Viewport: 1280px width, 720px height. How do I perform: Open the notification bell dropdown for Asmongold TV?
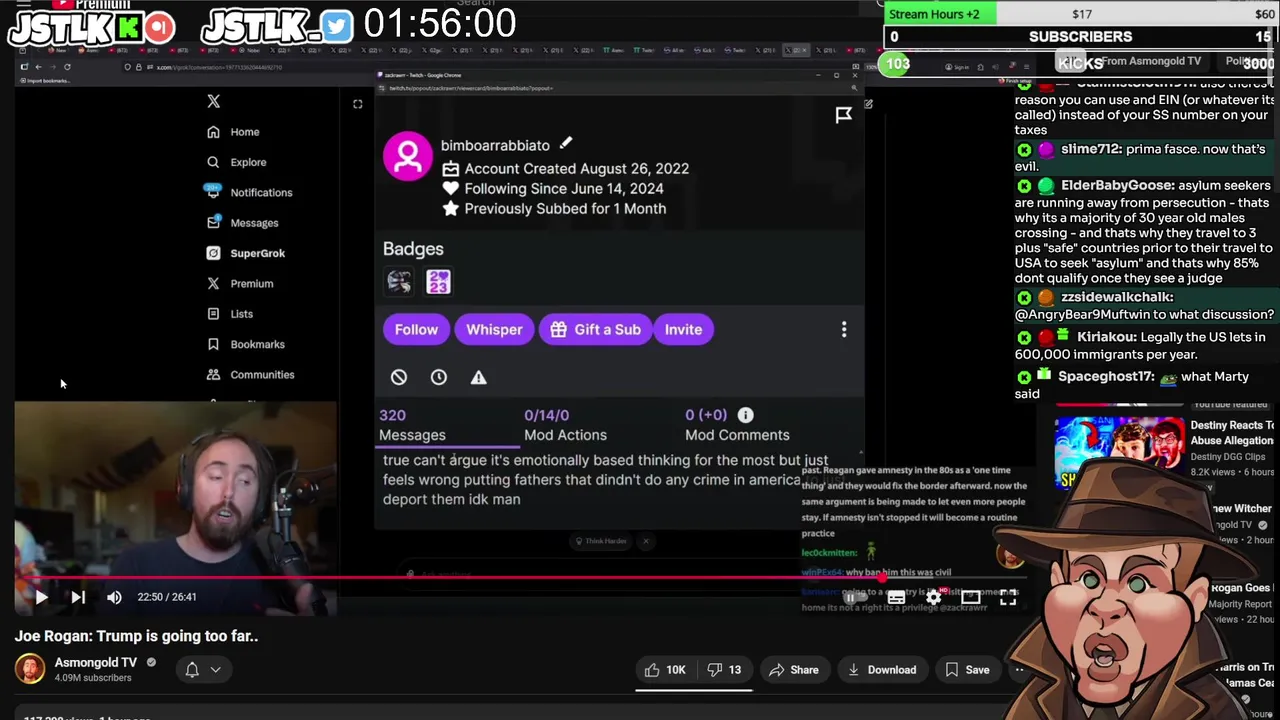202,670
